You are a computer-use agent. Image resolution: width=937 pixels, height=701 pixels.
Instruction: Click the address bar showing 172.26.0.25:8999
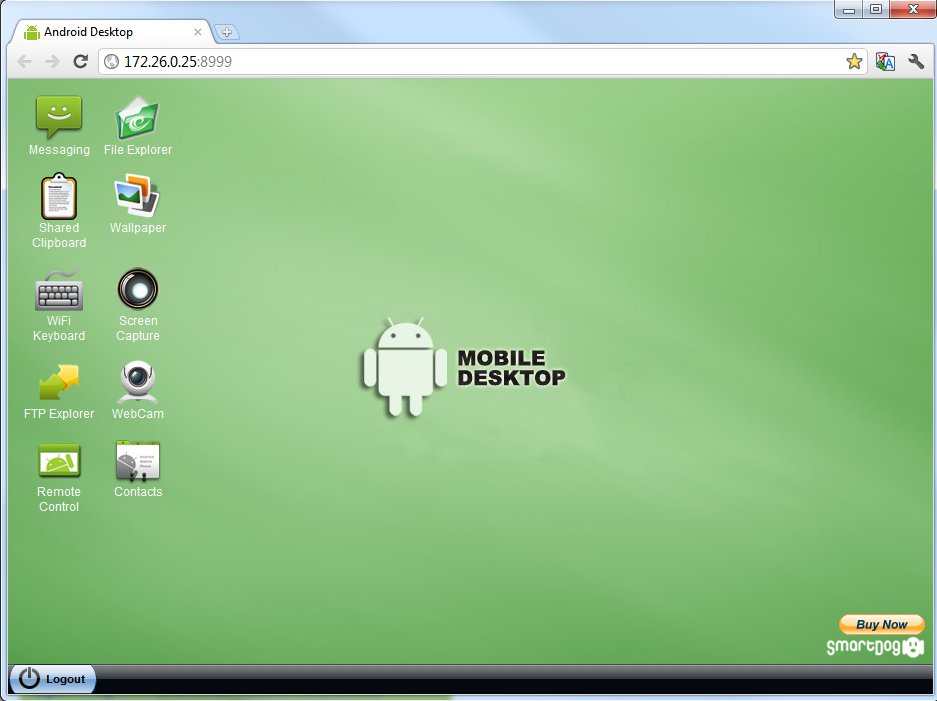pos(481,62)
